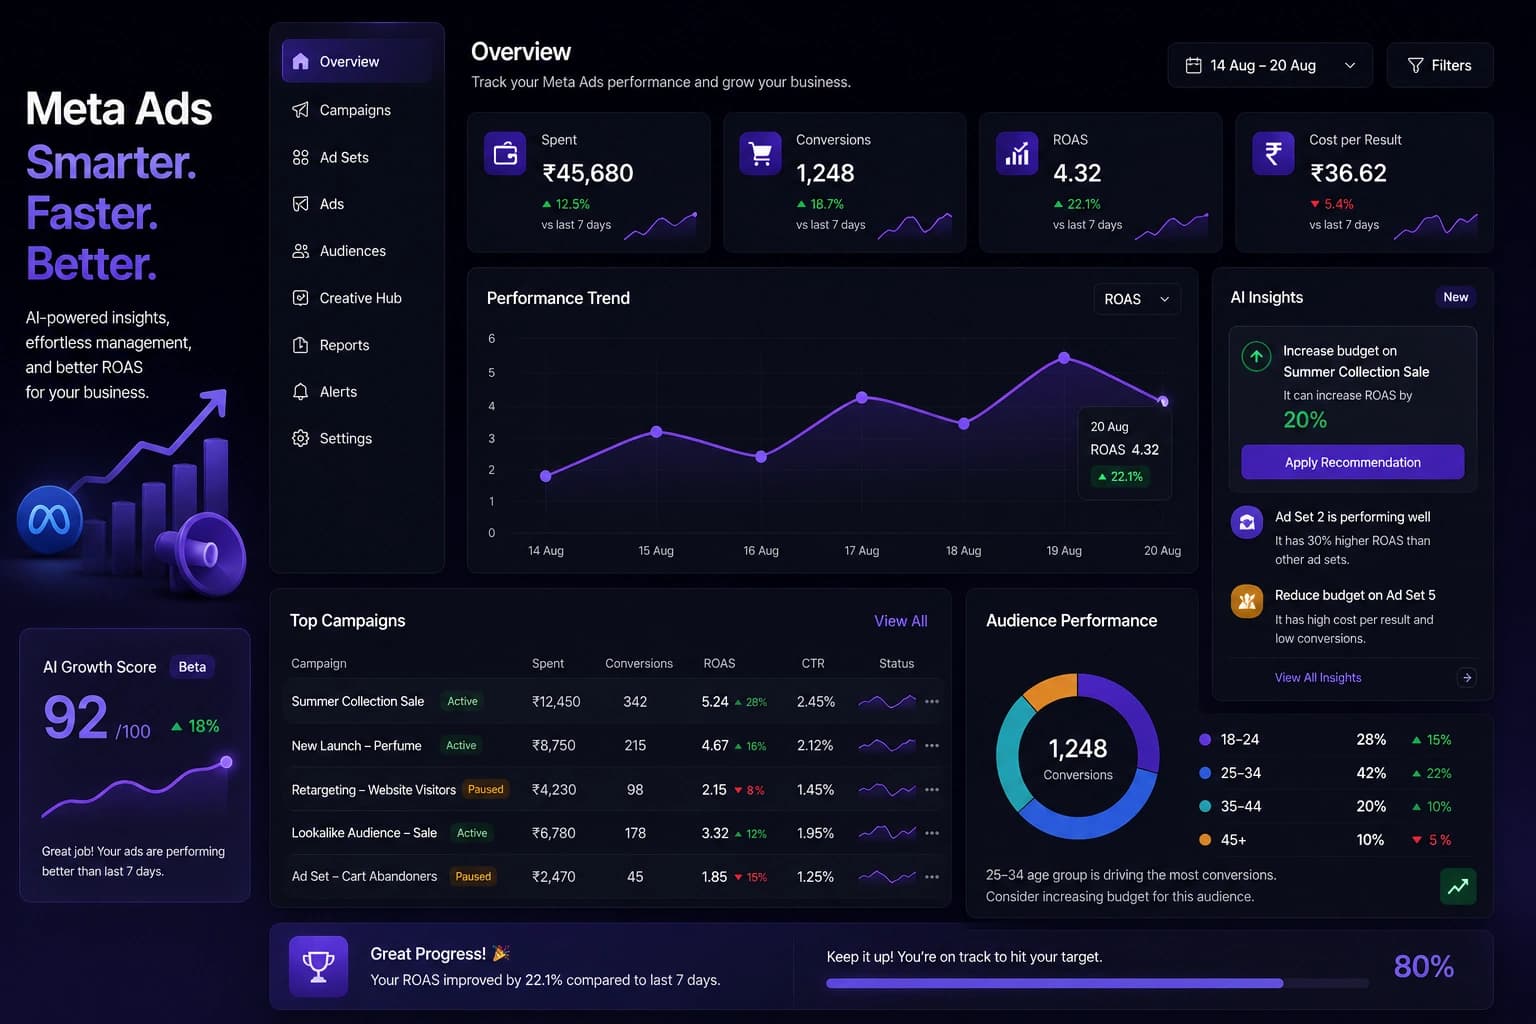Open the ROAS metric dropdown
The width and height of the screenshot is (1536, 1024).
pyautogui.click(x=1137, y=299)
